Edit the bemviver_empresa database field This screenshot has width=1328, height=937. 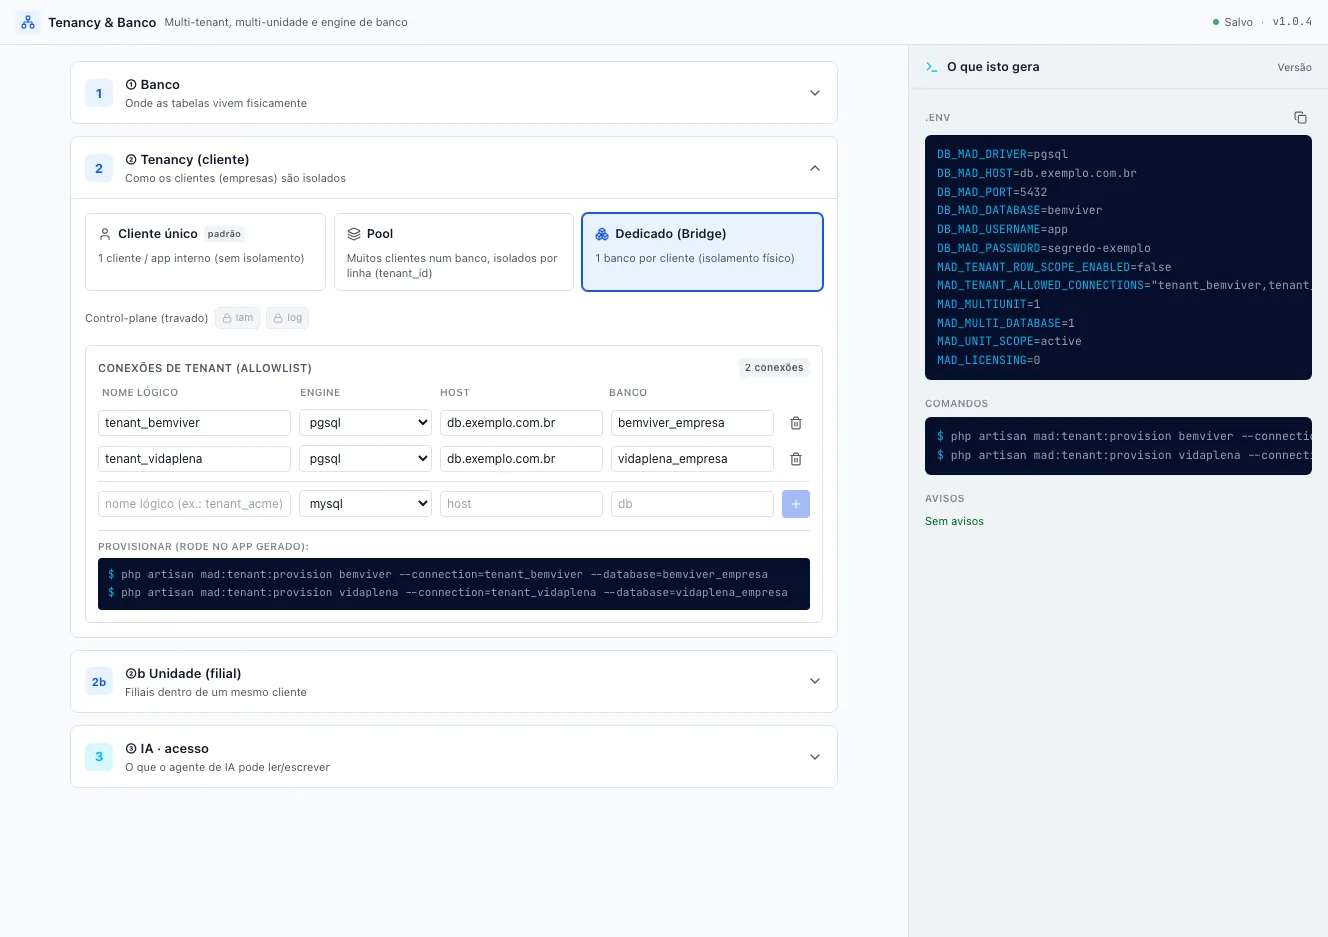click(x=692, y=423)
